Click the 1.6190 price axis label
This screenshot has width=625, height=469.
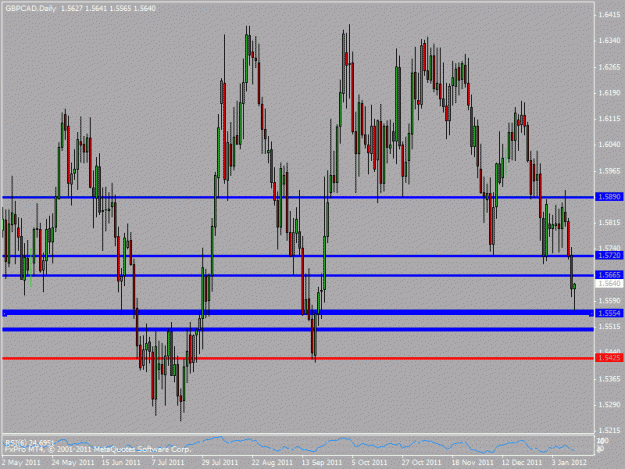coord(609,93)
